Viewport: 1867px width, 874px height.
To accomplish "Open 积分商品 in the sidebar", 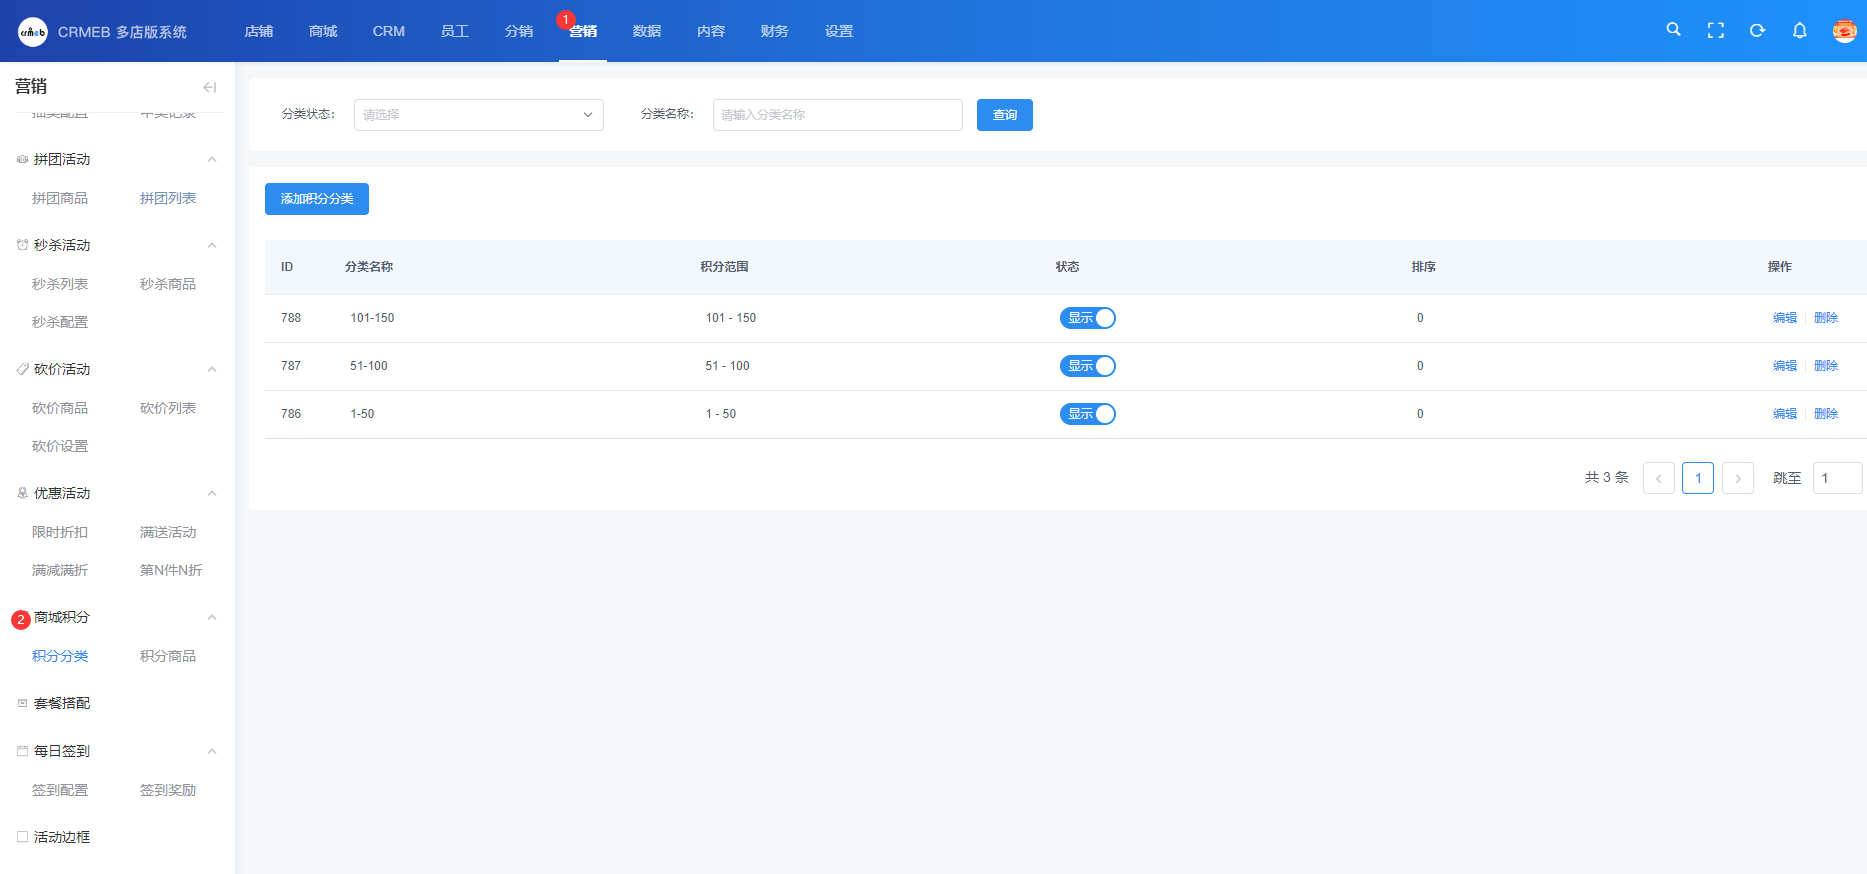I will tap(168, 656).
